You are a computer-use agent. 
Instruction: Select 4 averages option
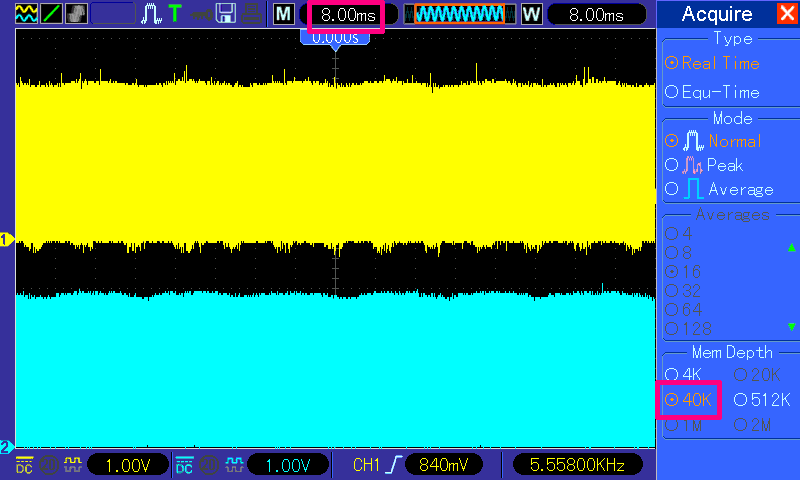pos(679,234)
